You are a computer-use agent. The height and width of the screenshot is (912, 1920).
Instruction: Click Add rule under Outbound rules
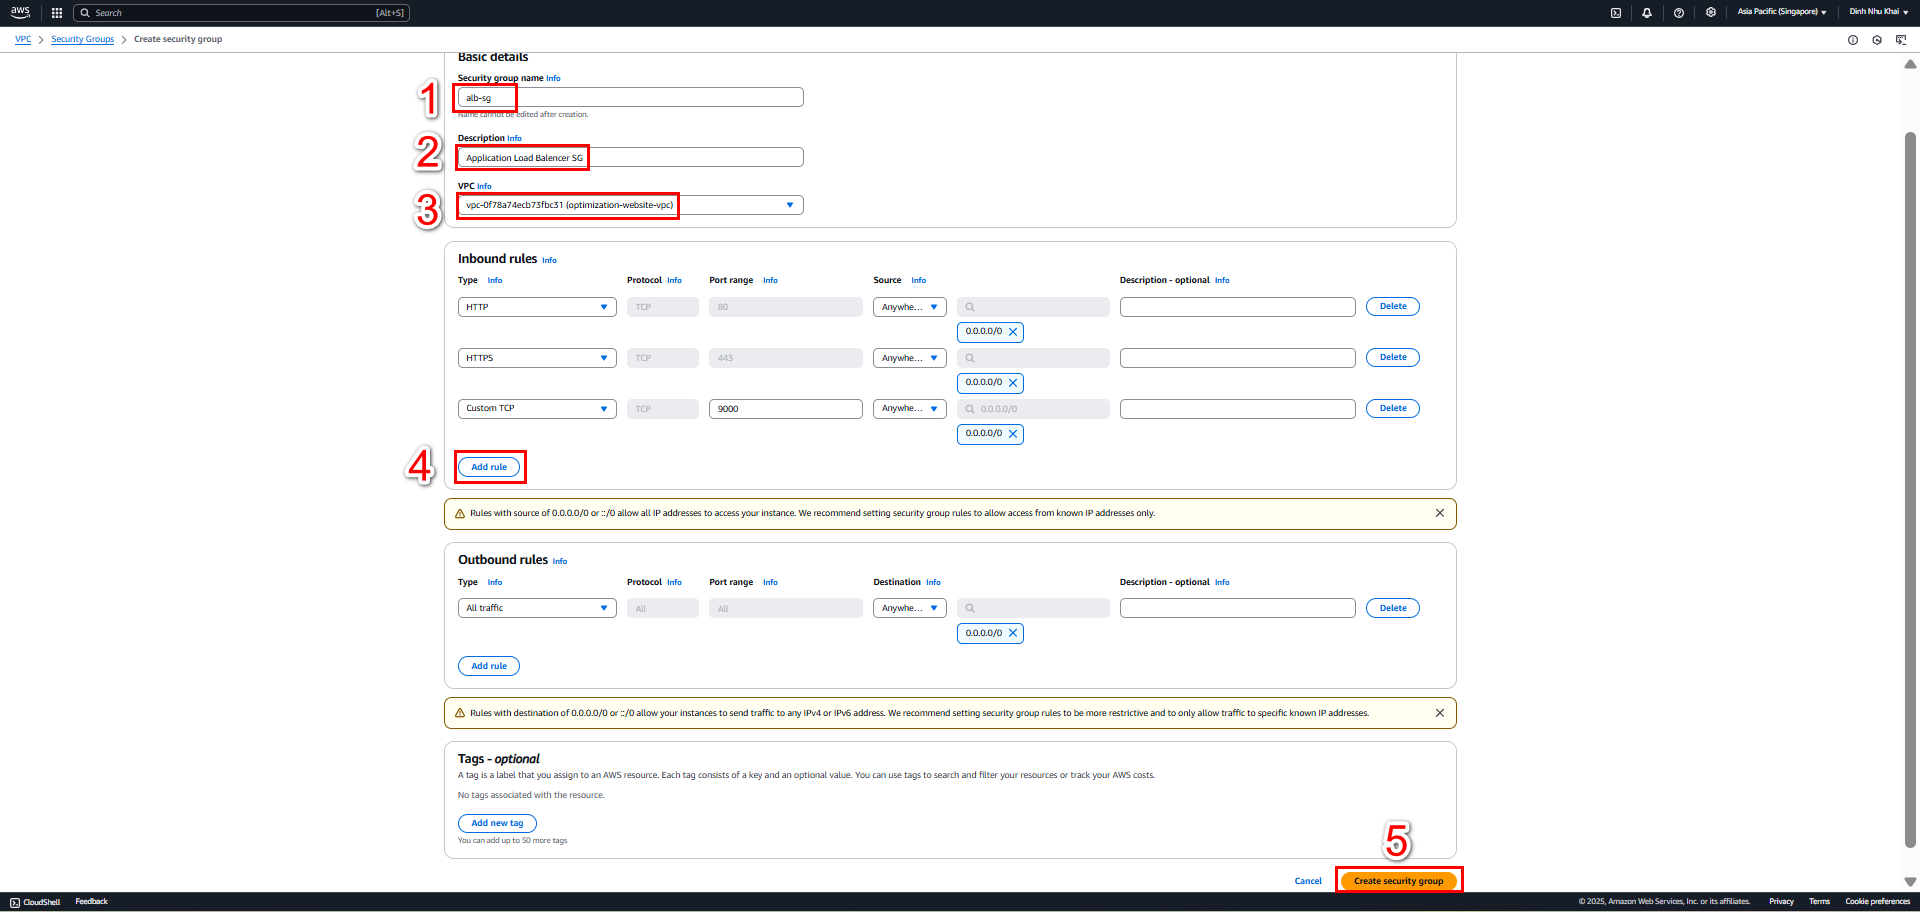[489, 666]
